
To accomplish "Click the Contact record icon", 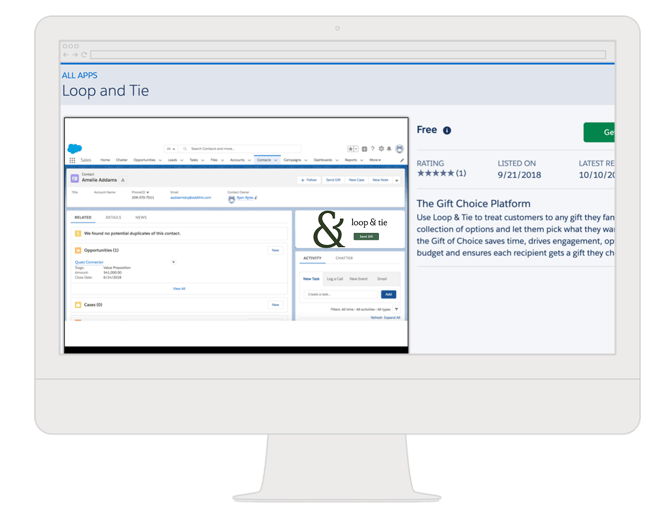I will [75, 178].
